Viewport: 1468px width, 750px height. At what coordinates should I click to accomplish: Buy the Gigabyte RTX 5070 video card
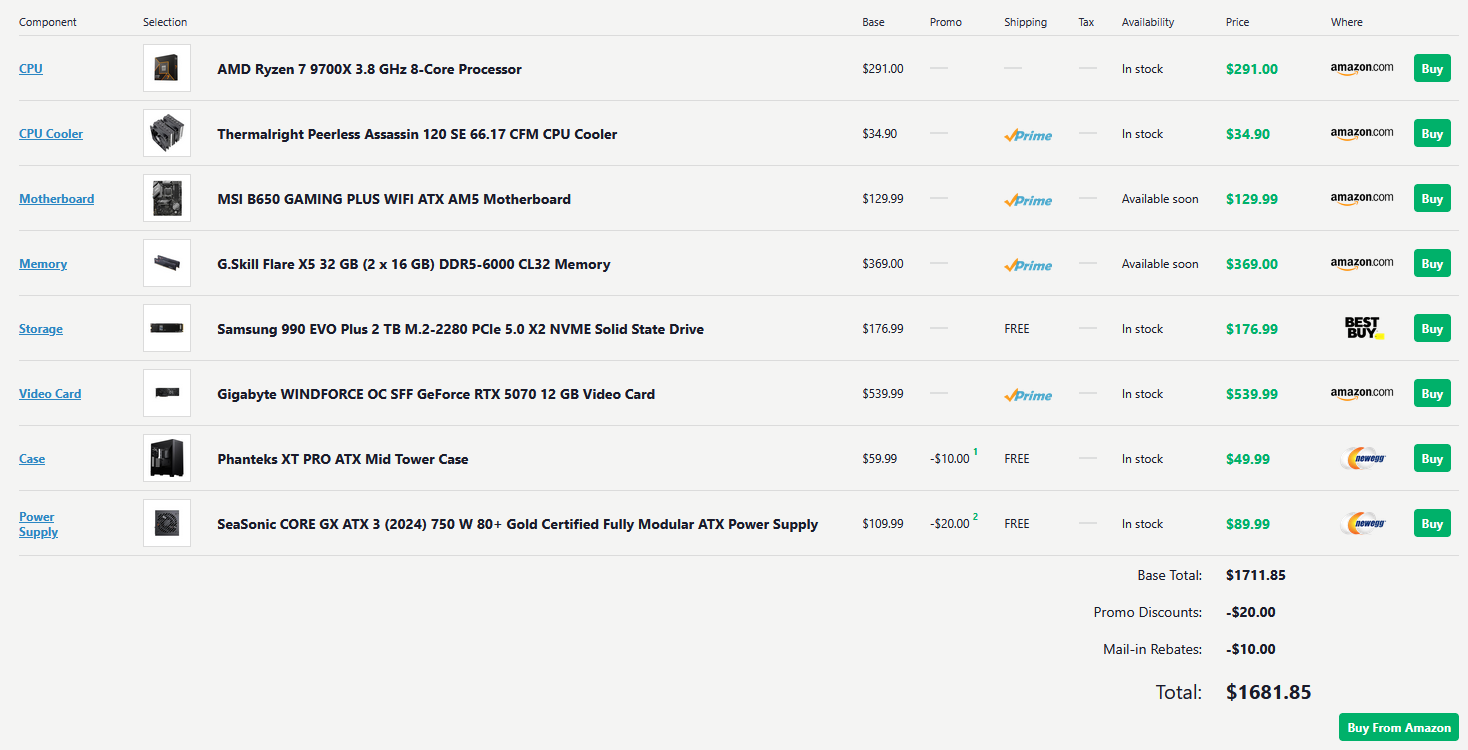click(x=1432, y=394)
